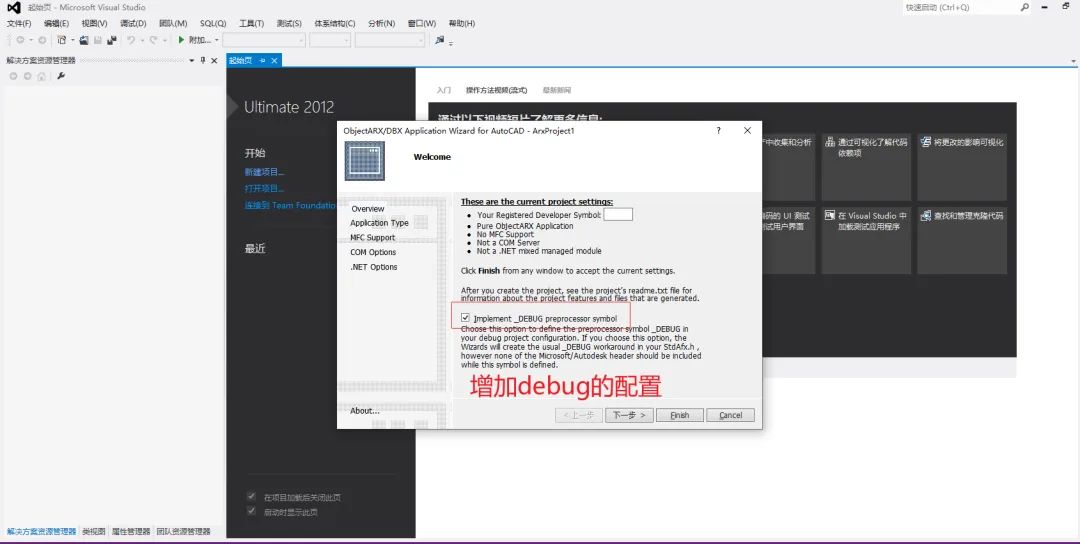Click the Quick Launch magnifier icon
This screenshot has height=544, width=1080.
pos(1025,8)
